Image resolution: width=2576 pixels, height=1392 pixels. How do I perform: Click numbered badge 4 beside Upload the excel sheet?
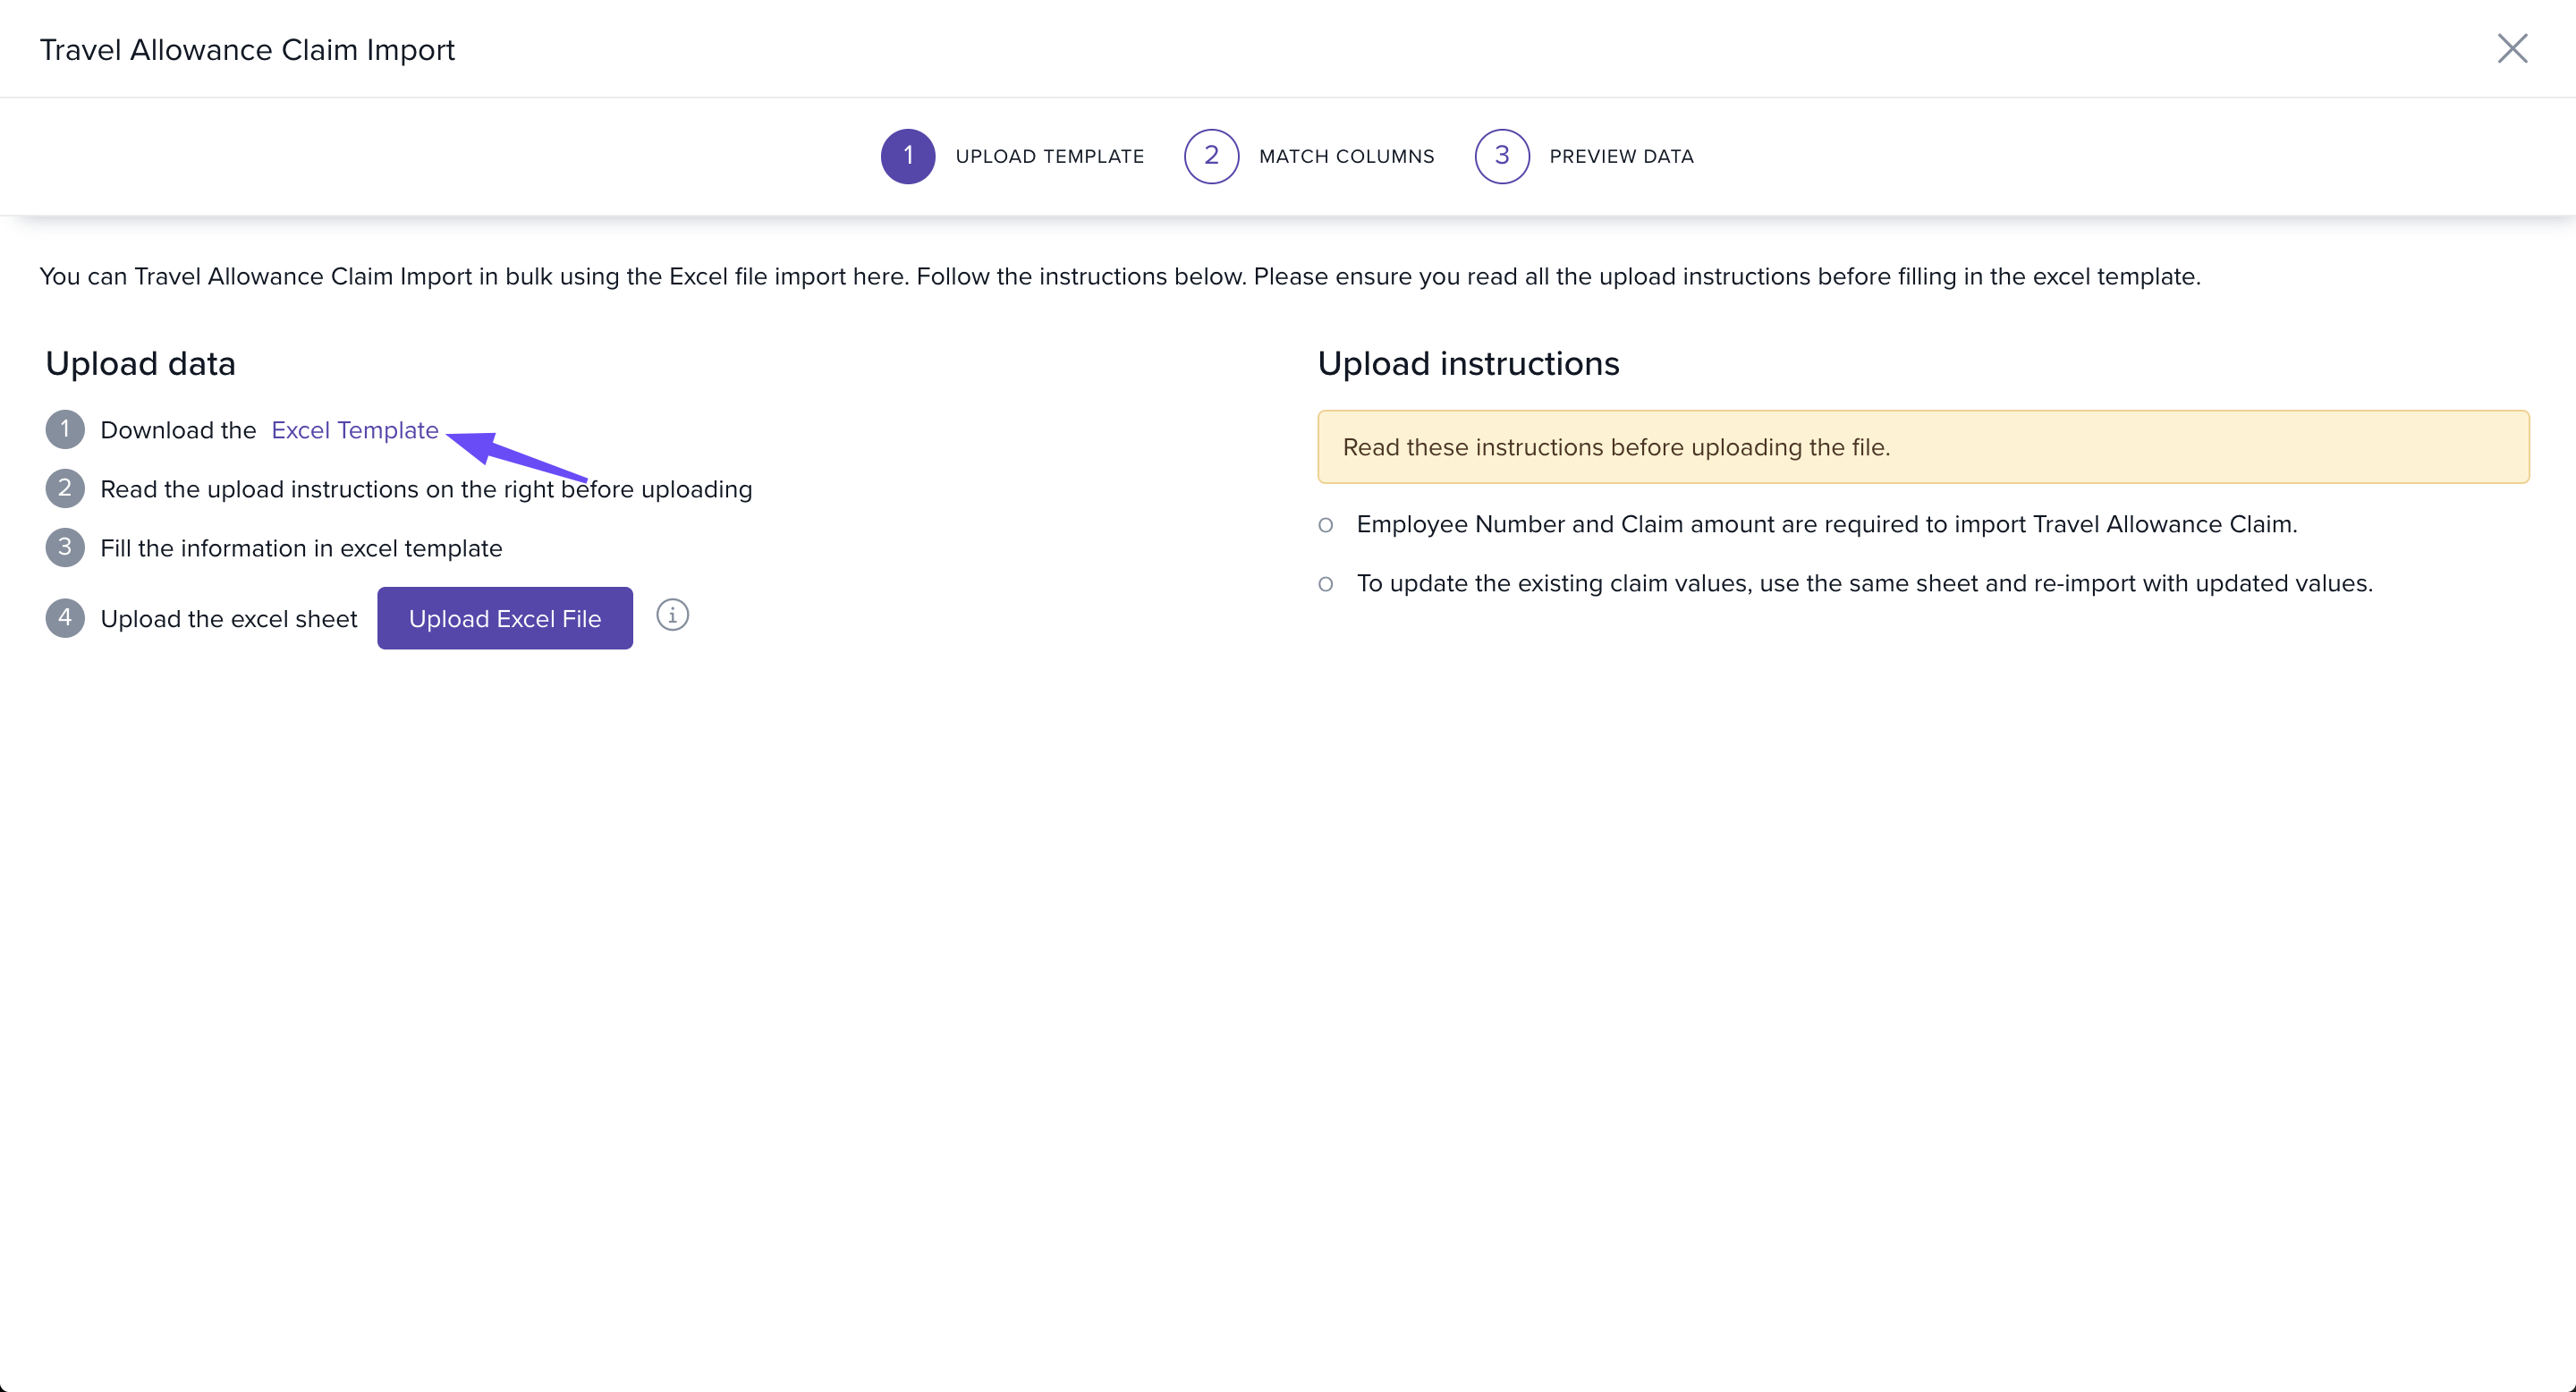(x=65, y=618)
